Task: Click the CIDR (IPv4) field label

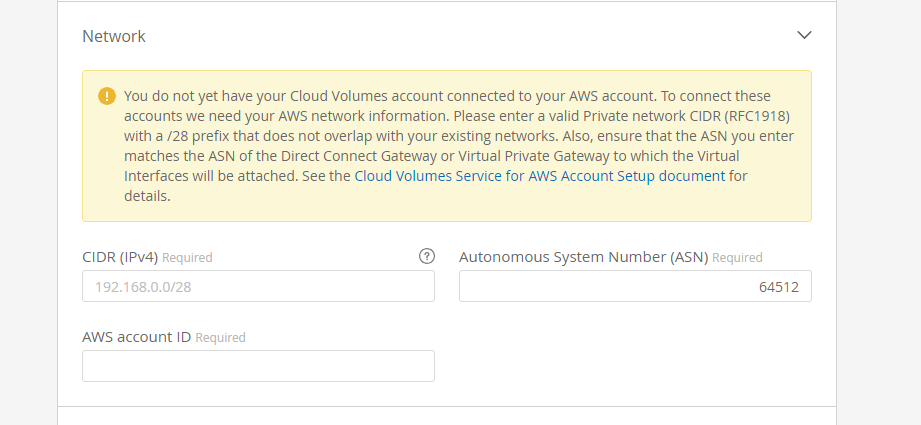Action: coord(119,257)
